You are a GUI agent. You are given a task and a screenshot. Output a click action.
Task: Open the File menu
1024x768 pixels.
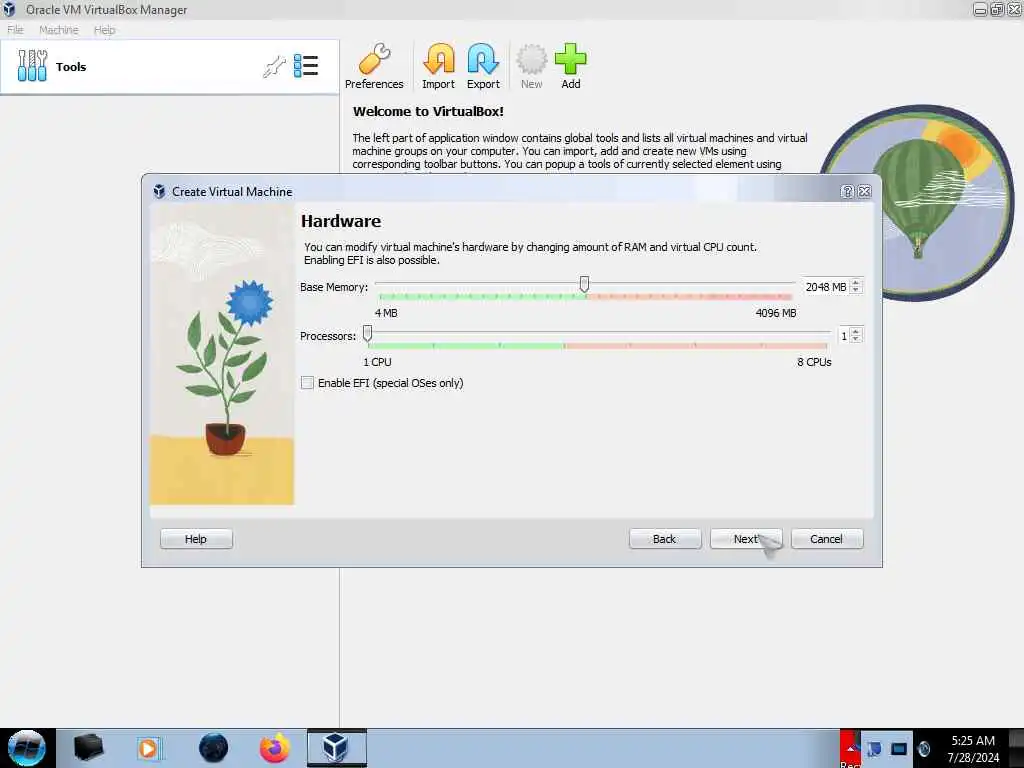coord(15,30)
